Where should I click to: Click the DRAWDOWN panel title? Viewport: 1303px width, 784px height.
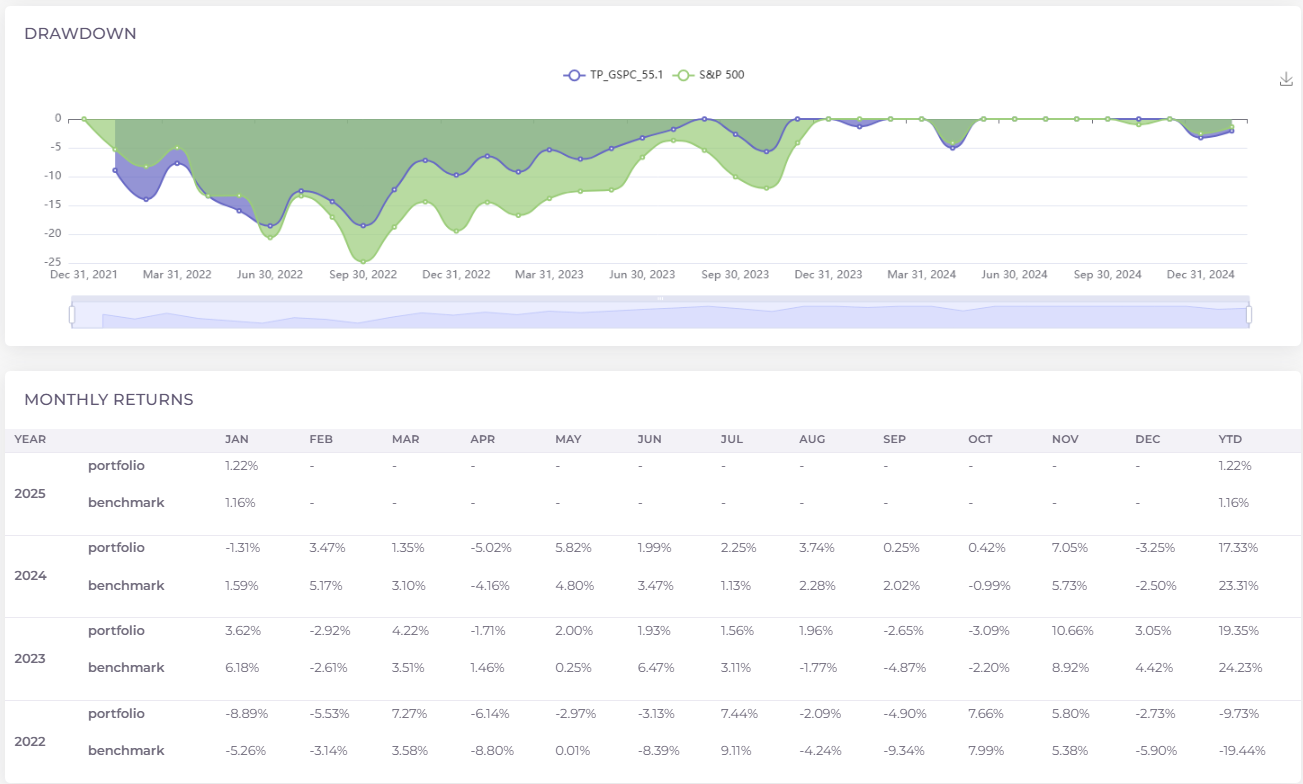[x=80, y=34]
